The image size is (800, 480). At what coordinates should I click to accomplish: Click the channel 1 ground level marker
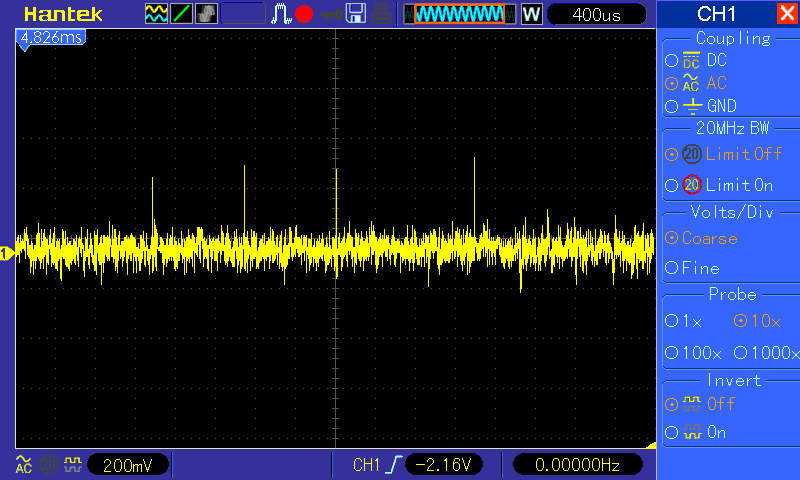click(x=7, y=254)
